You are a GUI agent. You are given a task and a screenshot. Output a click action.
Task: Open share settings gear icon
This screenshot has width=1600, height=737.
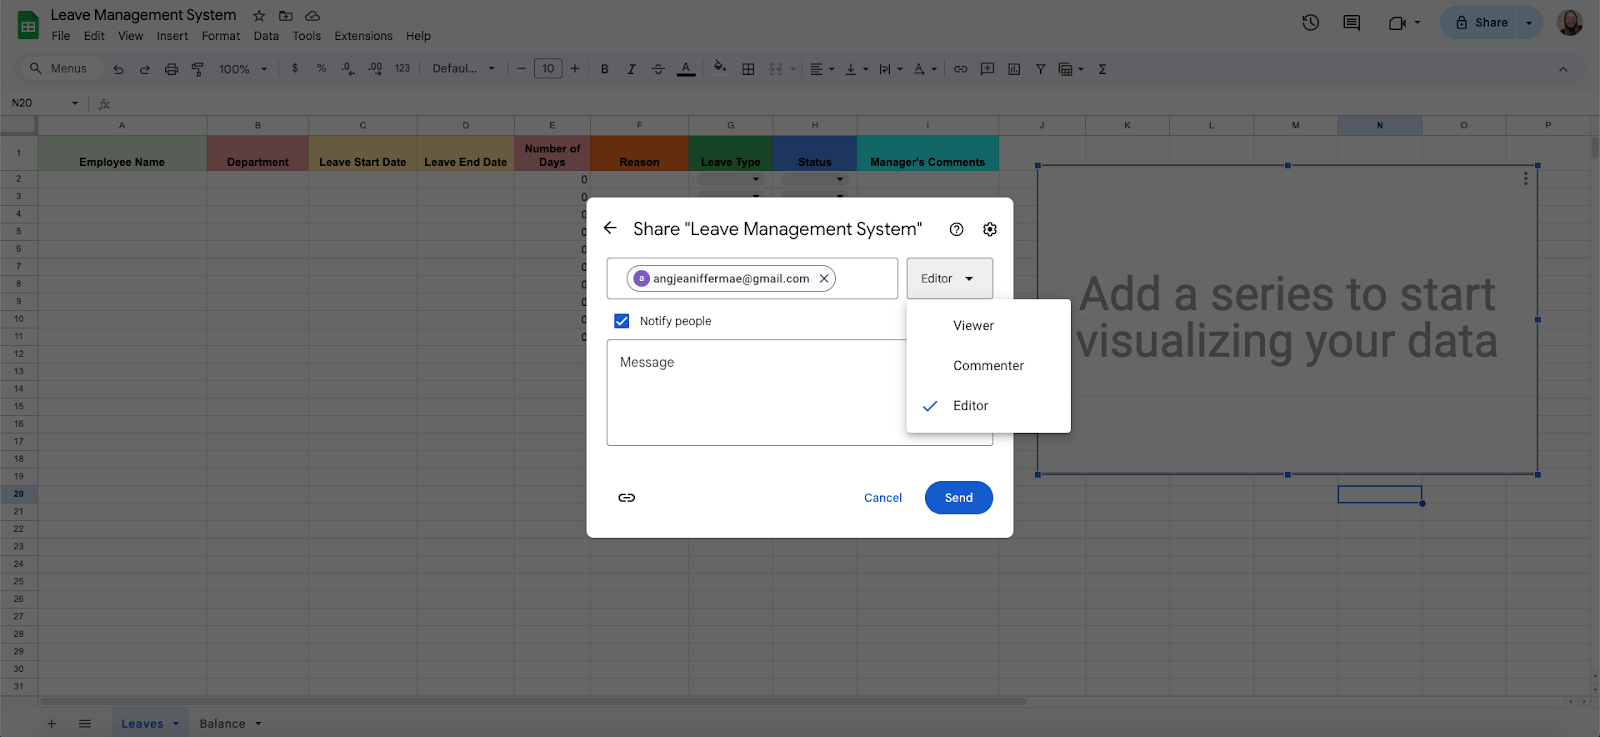[989, 229]
